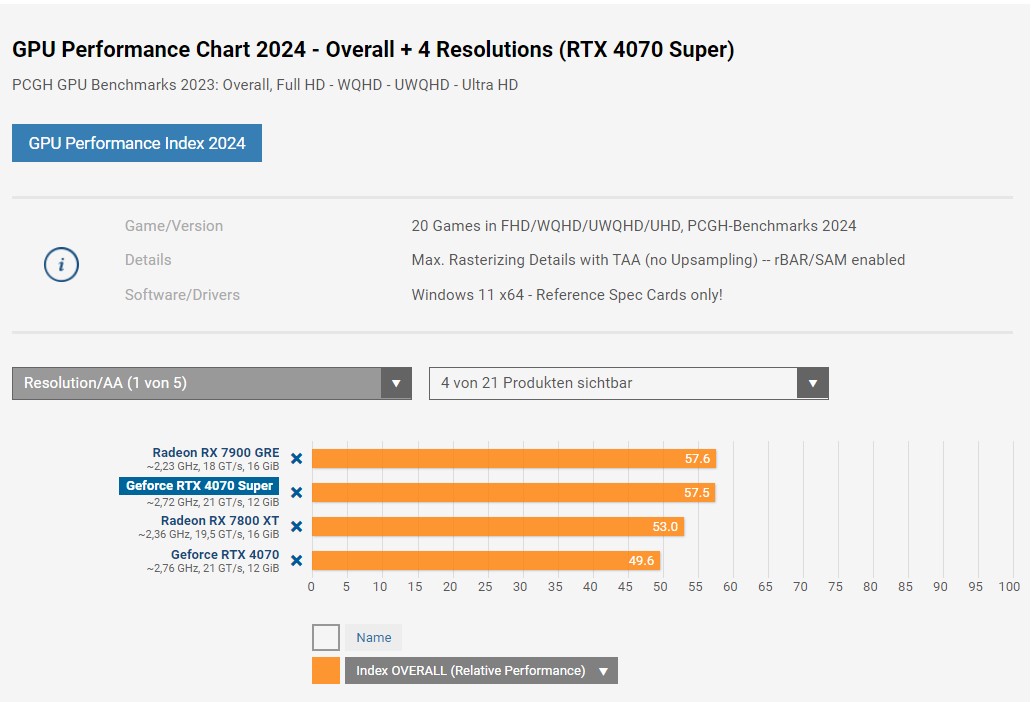The width and height of the screenshot is (1031, 702).
Task: Click the '20 Games in FHD/WQHD/UWQHD/UHD' text
Action: (634, 226)
